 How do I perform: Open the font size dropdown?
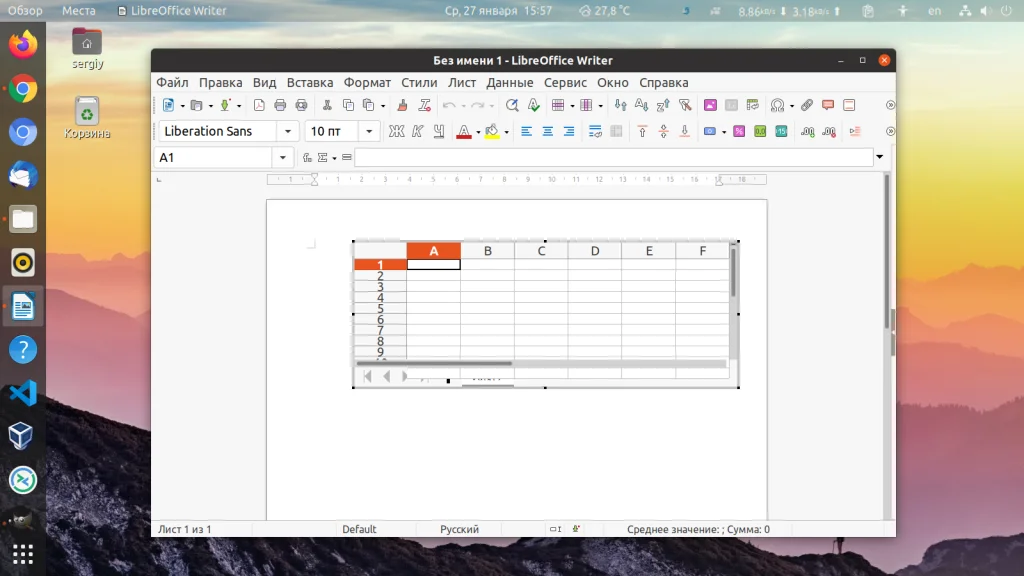(368, 130)
